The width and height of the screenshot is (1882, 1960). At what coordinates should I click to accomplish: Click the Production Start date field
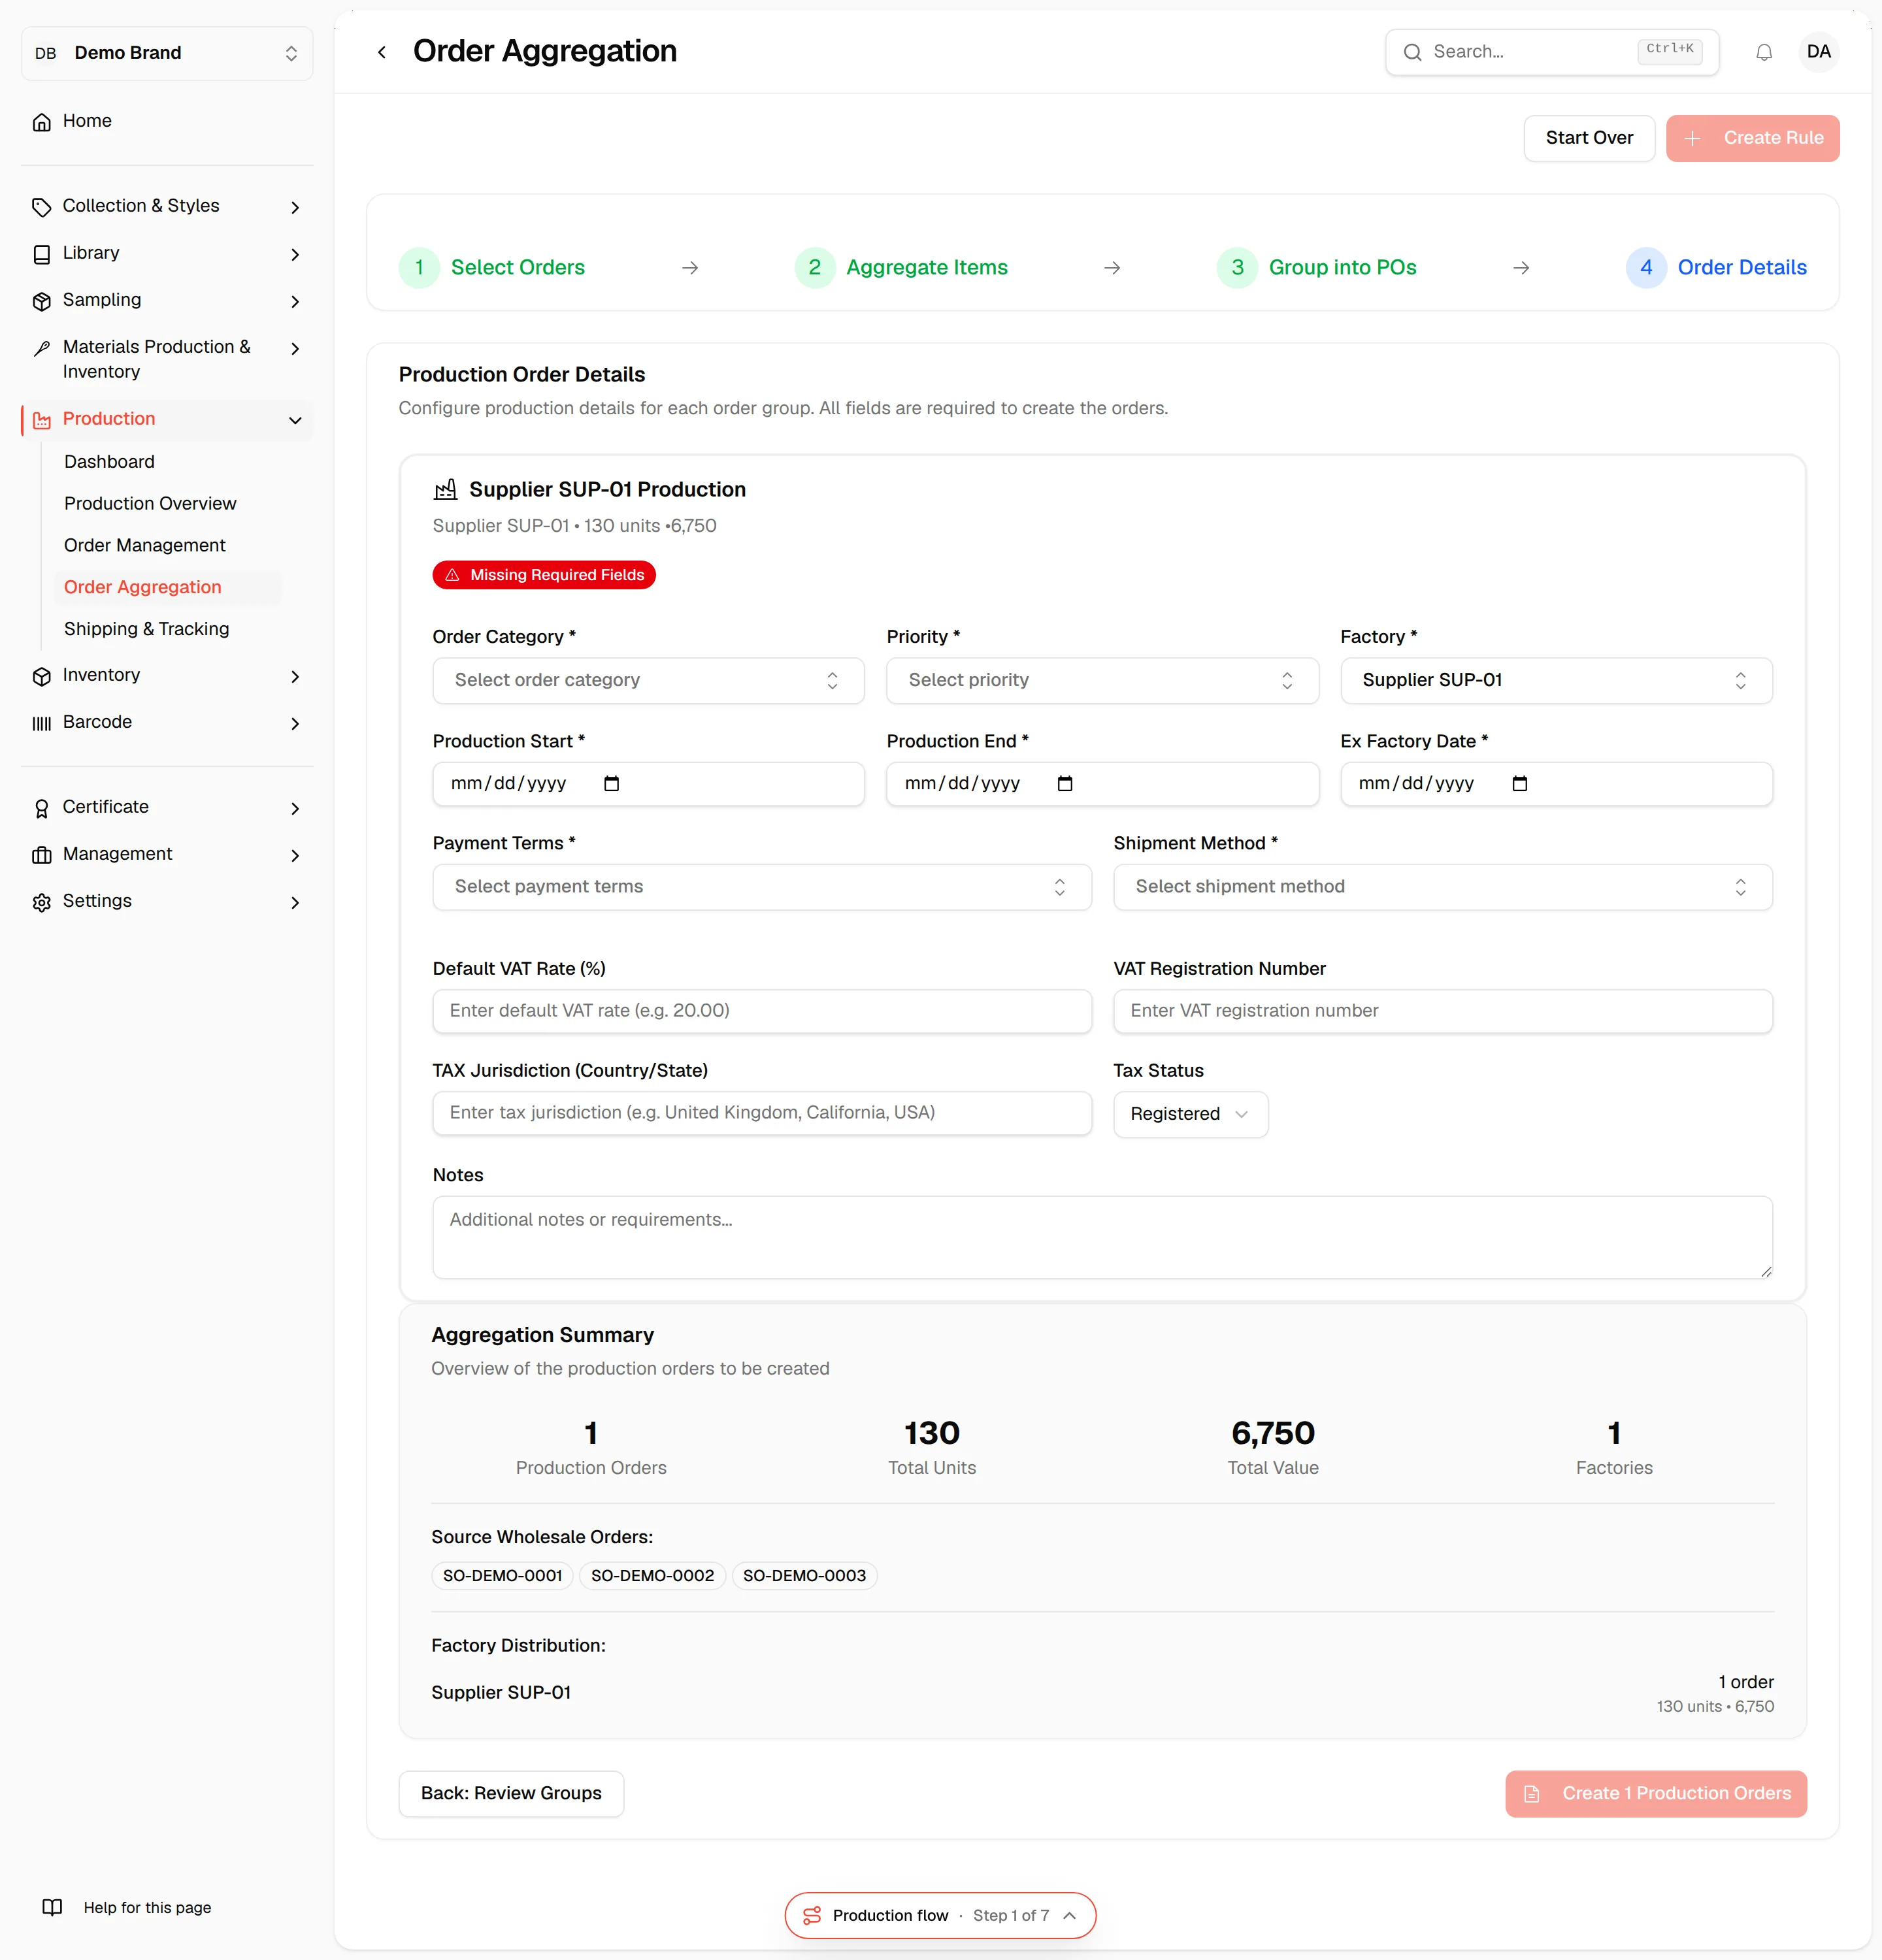tap(648, 784)
